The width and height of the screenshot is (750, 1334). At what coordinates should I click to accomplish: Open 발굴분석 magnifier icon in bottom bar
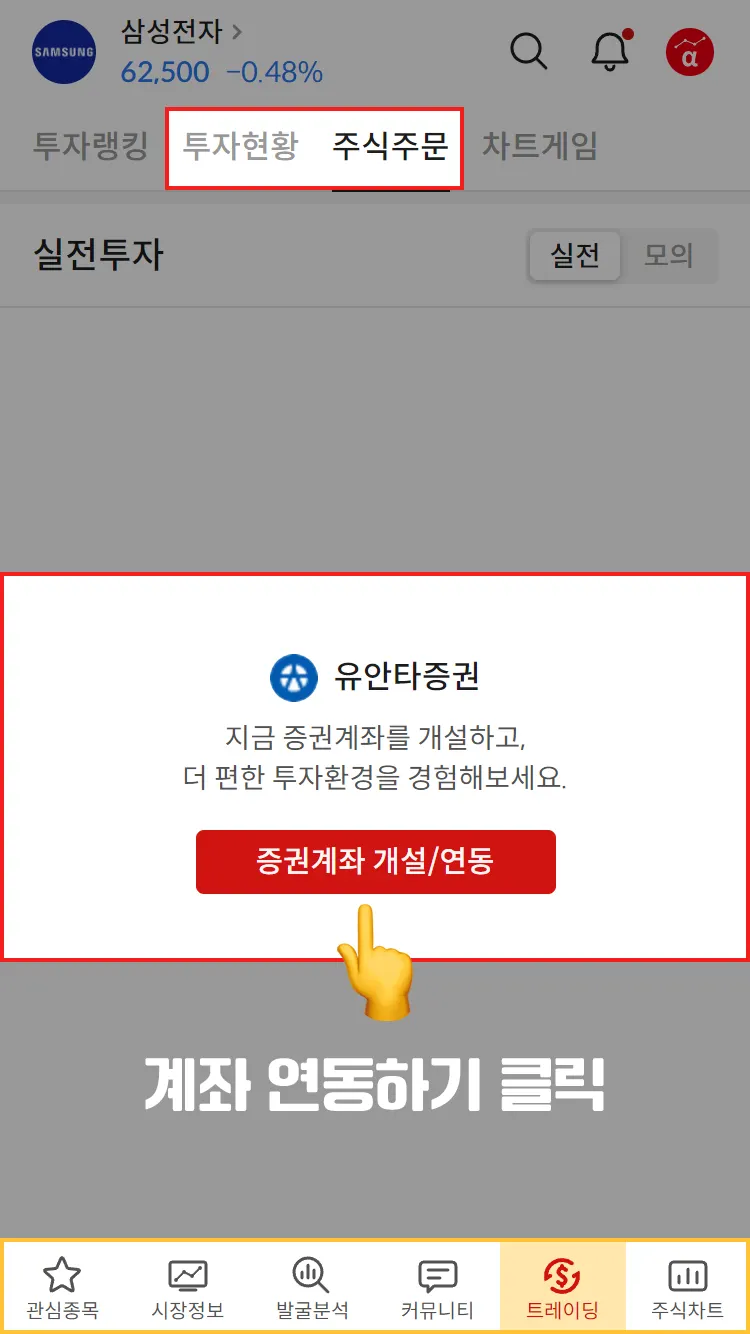pos(311,1275)
